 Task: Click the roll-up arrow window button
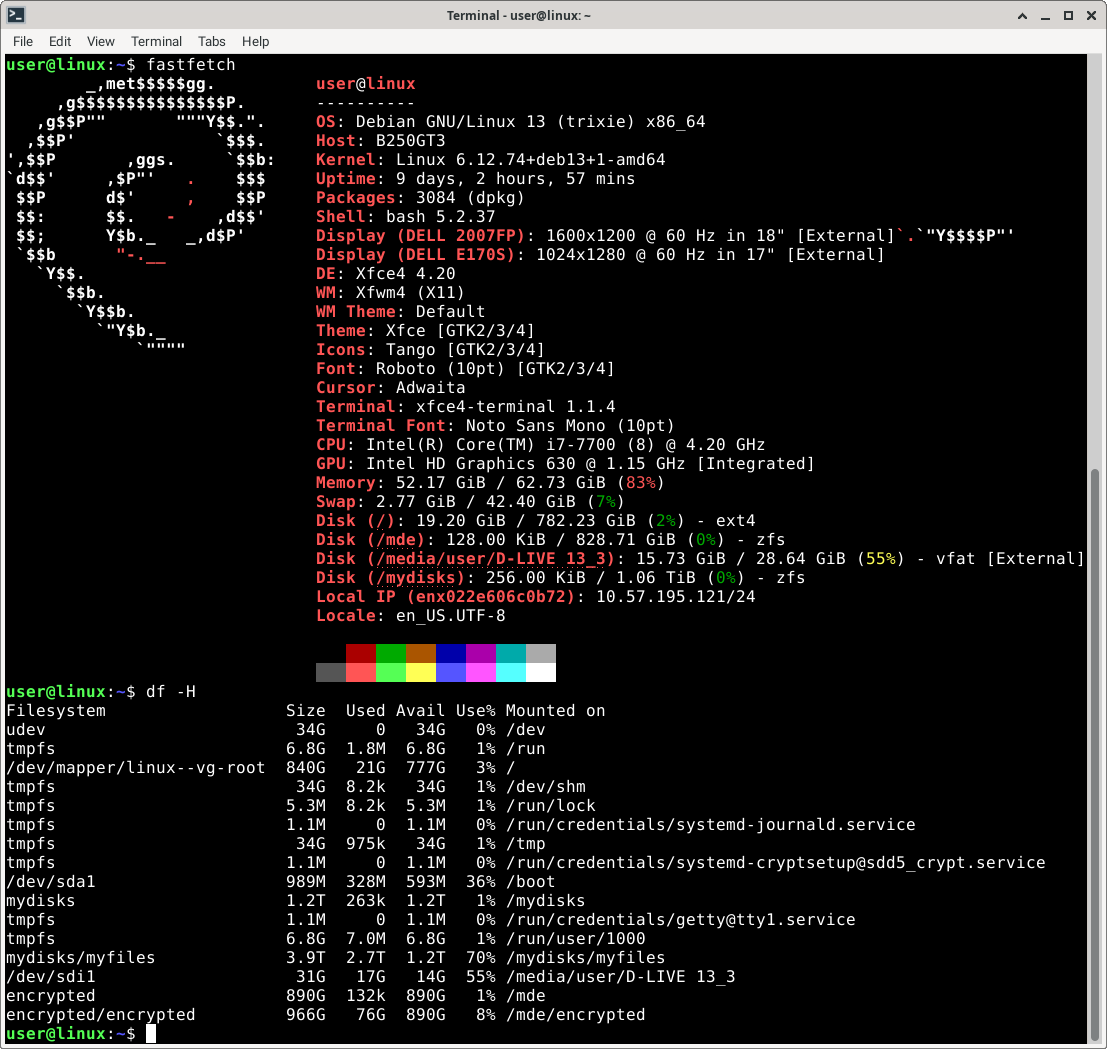tap(1022, 16)
